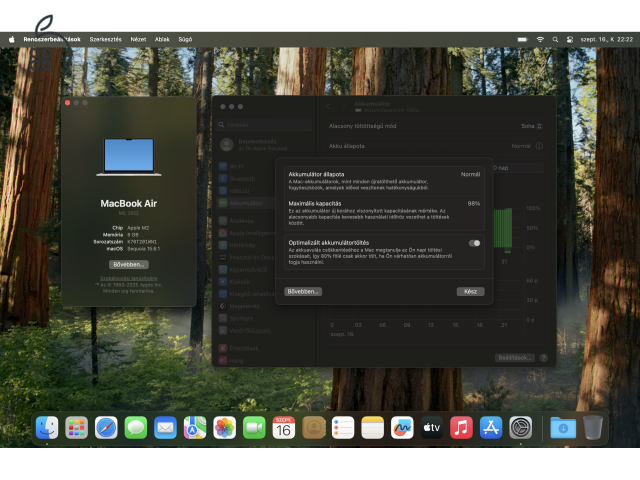Open Maps app in the Dock
The image size is (640, 480).
pyautogui.click(x=195, y=427)
